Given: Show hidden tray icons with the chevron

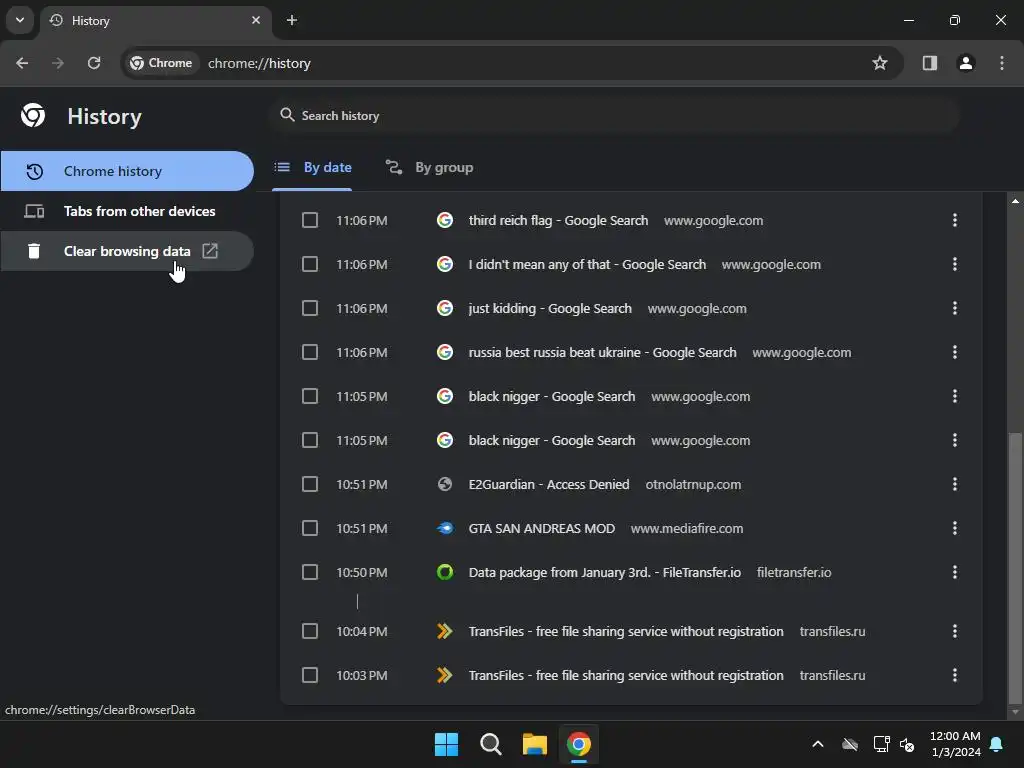Looking at the screenshot, I should click(x=817, y=744).
